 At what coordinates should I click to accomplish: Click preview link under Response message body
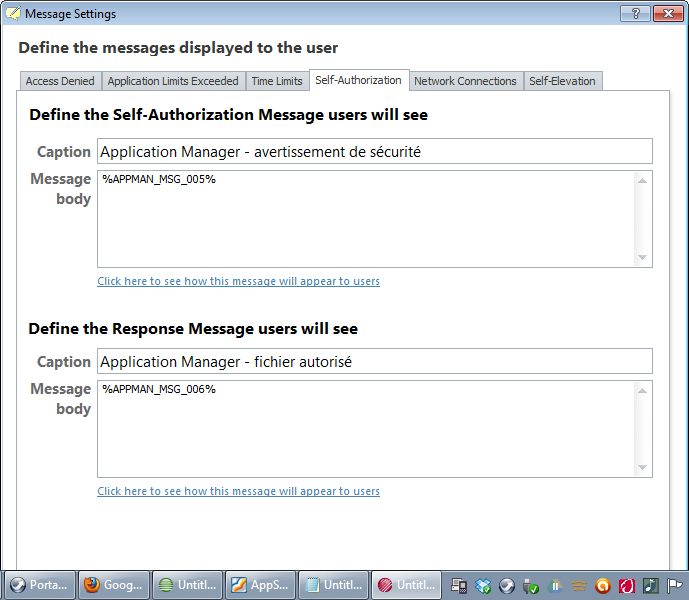tap(238, 491)
